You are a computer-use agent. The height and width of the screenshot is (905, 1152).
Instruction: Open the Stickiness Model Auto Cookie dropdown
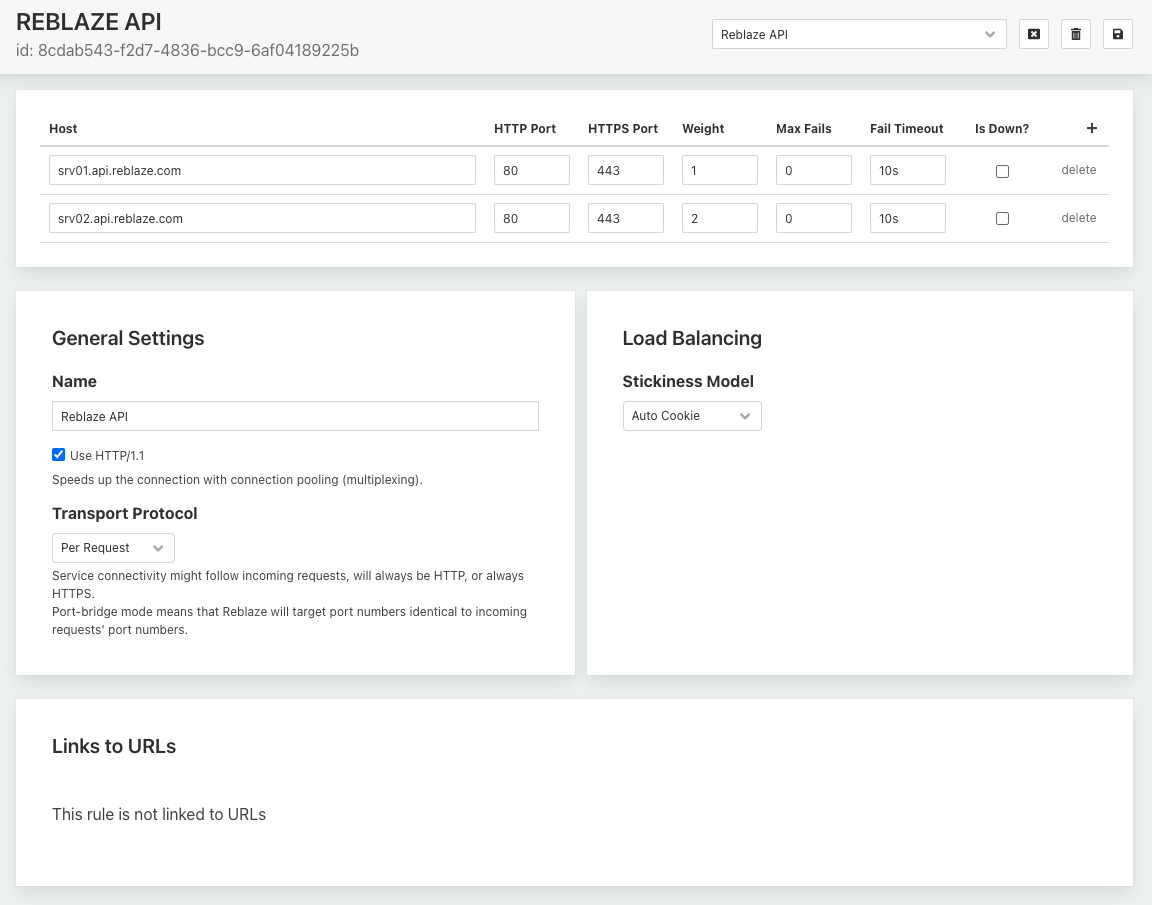coord(691,416)
